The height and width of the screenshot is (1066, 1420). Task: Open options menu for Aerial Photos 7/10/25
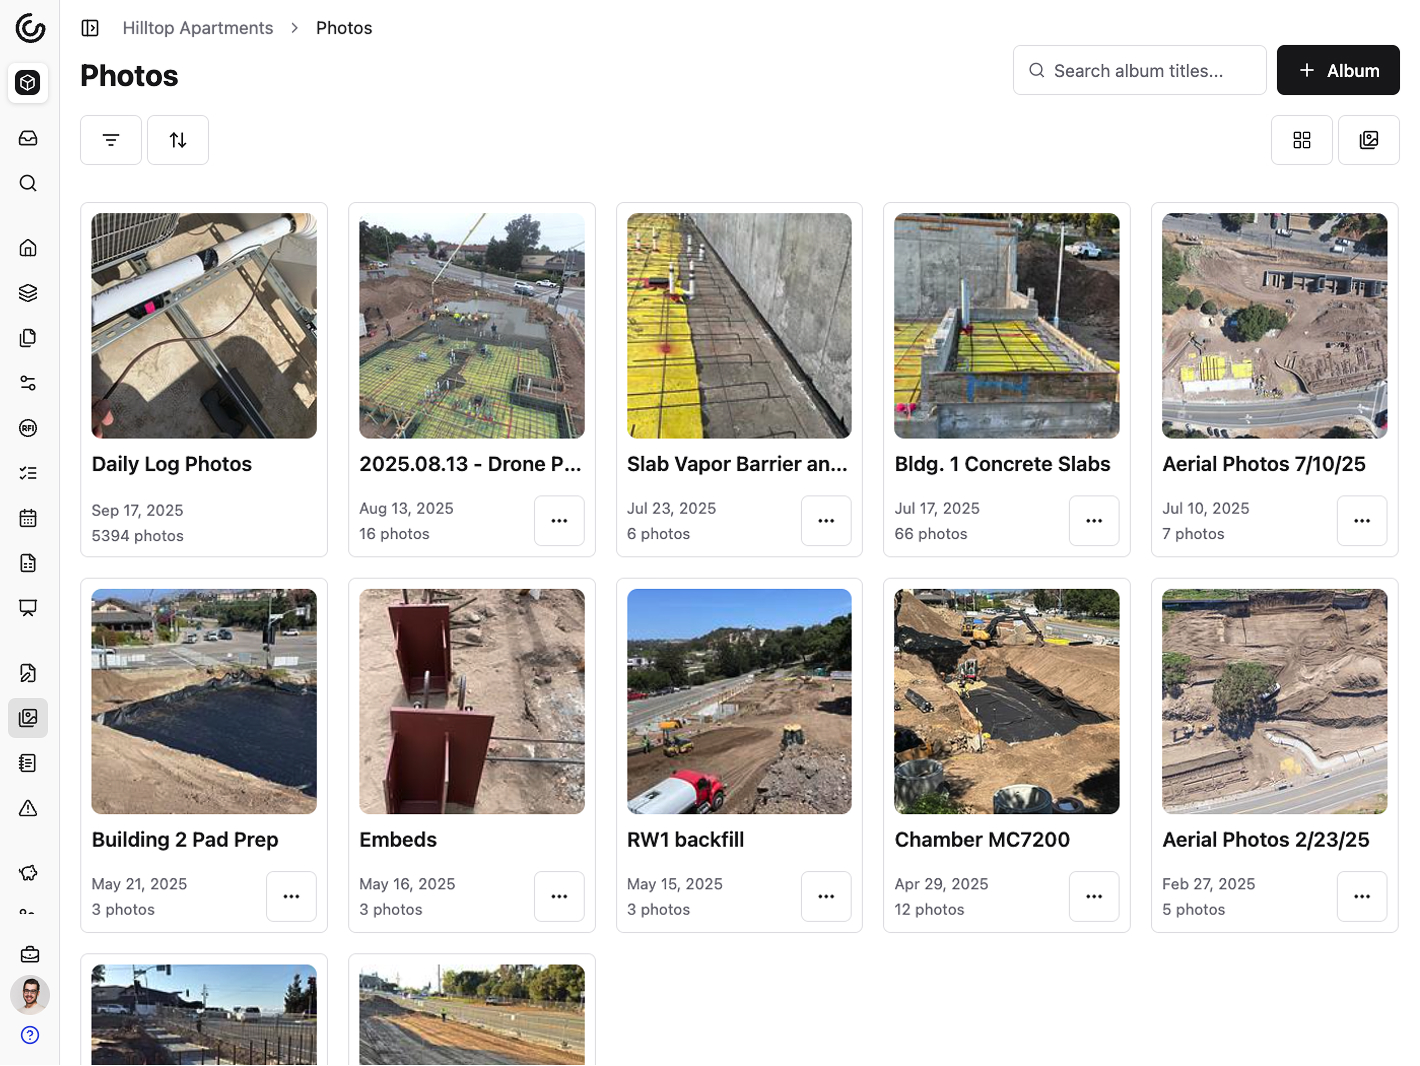1362,521
